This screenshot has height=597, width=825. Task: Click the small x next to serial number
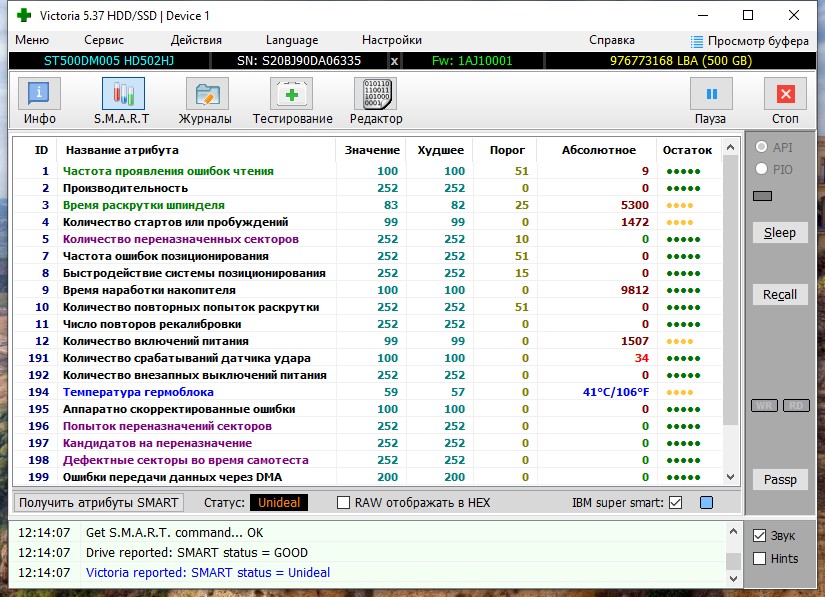pos(394,62)
